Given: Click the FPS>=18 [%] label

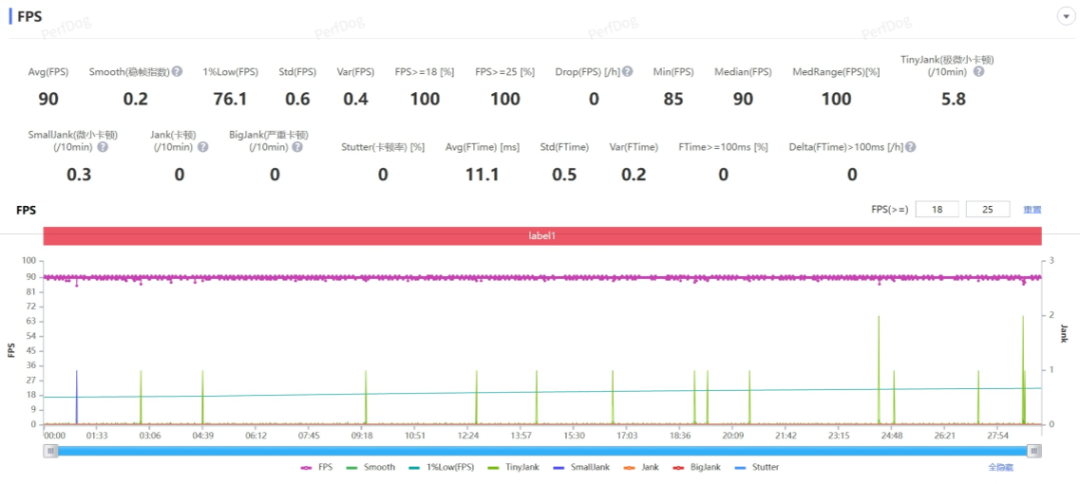Looking at the screenshot, I should click(x=424, y=72).
